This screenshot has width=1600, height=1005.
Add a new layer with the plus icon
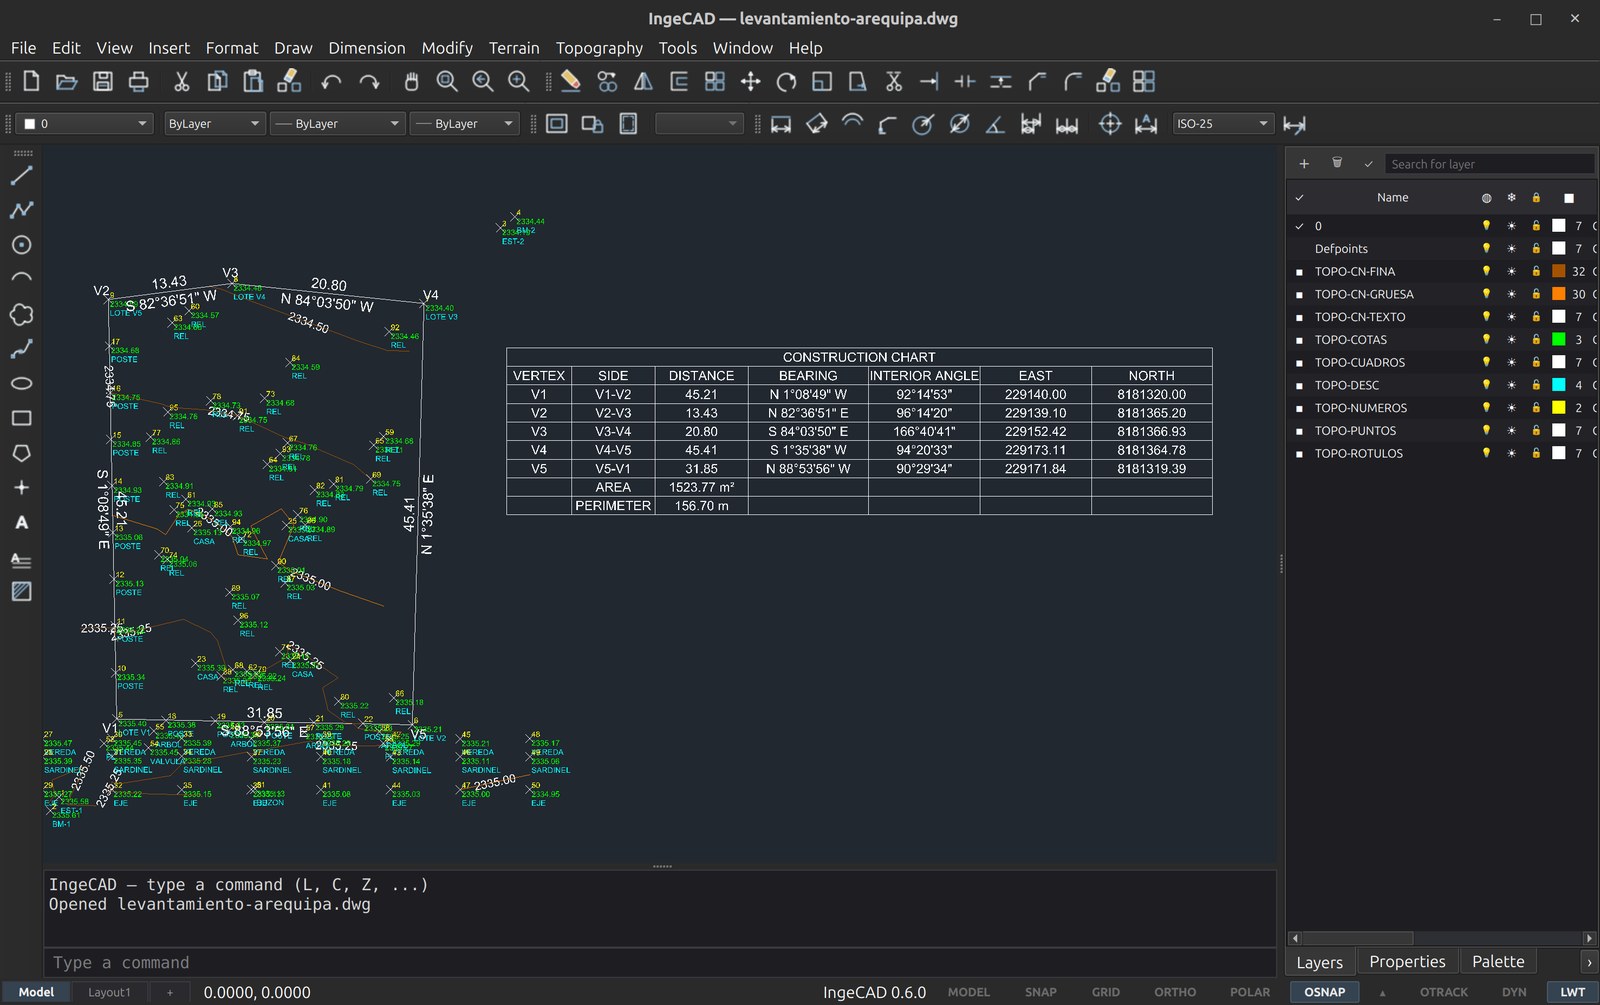pyautogui.click(x=1304, y=163)
